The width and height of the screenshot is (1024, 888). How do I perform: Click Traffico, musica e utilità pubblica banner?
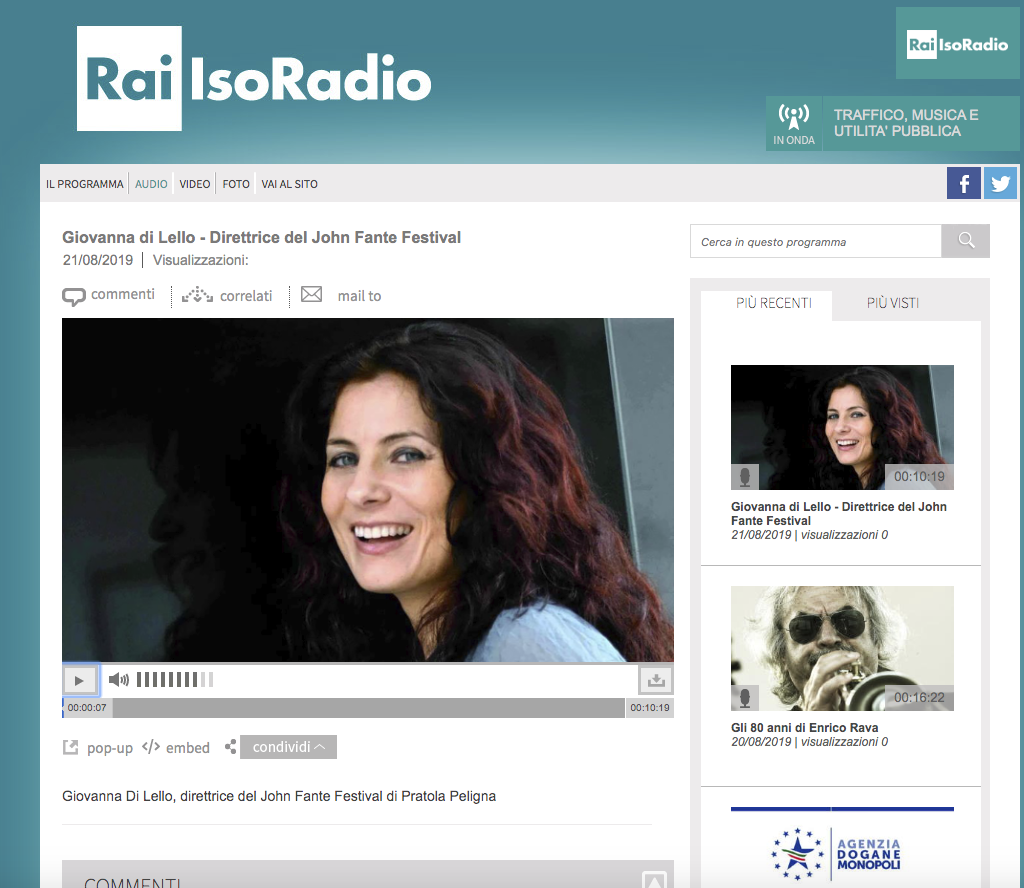coord(920,123)
